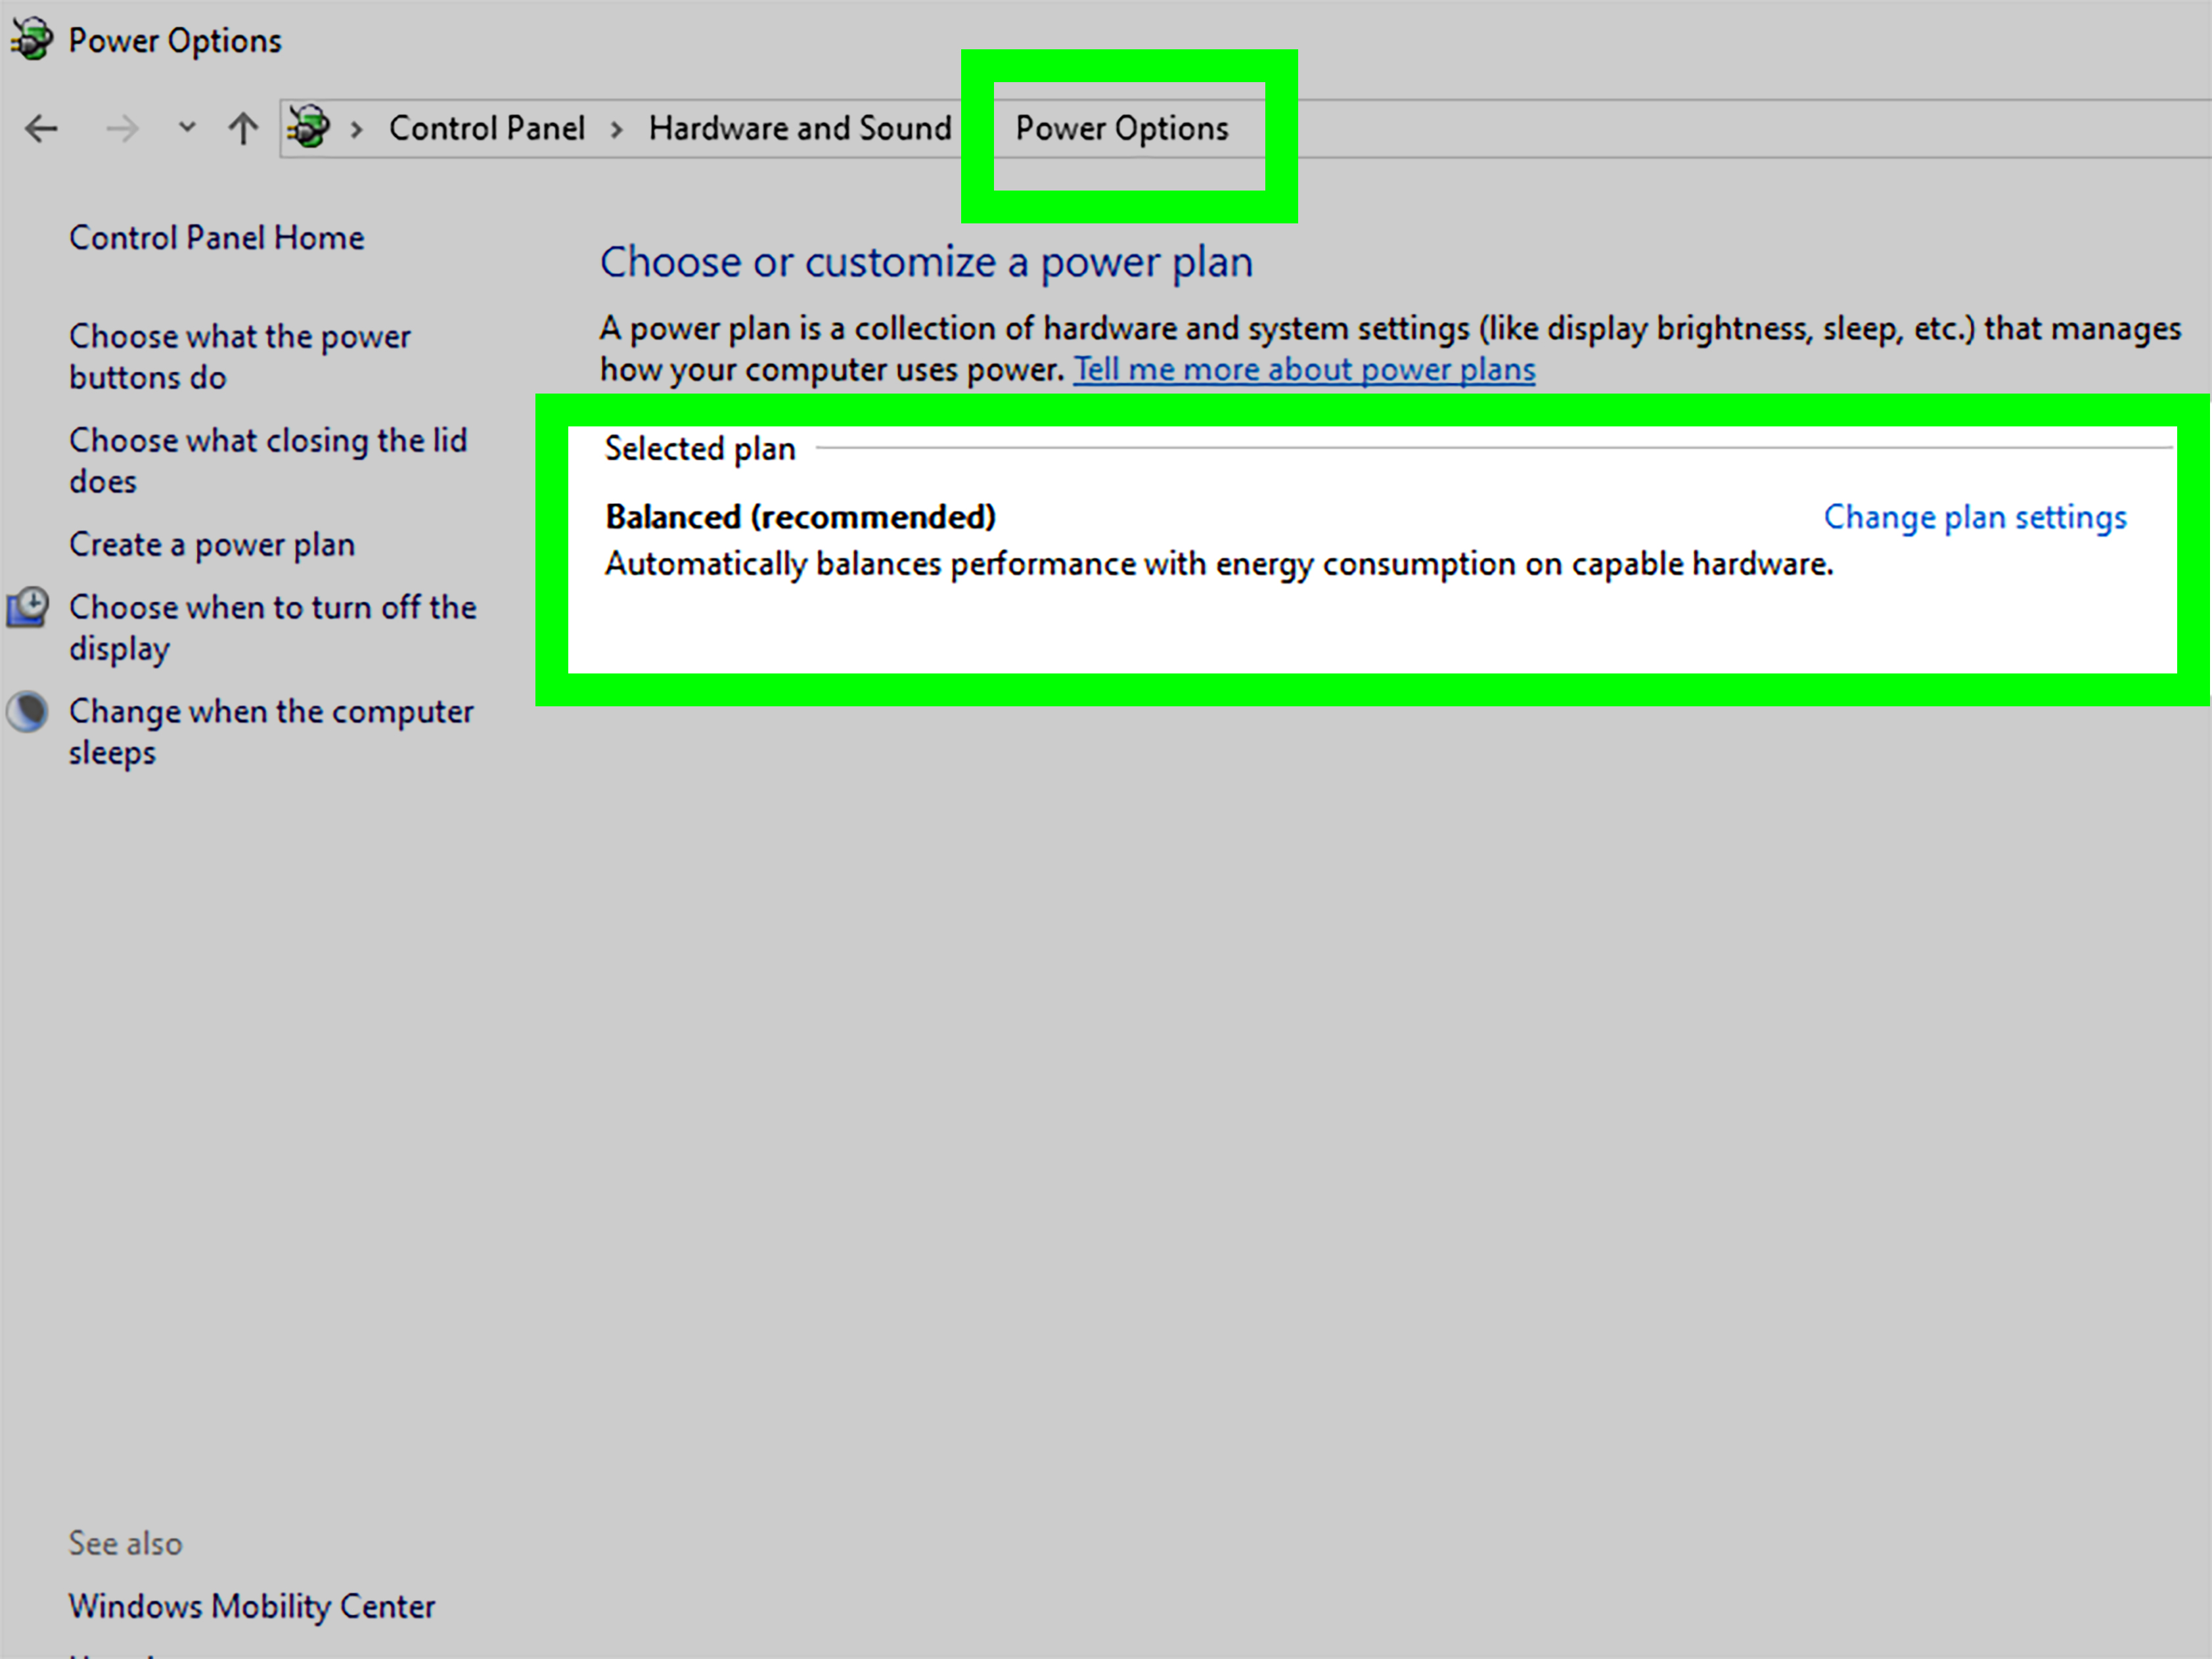The height and width of the screenshot is (1659, 2212).
Task: Click the Power Options window title text
Action: tap(175, 41)
